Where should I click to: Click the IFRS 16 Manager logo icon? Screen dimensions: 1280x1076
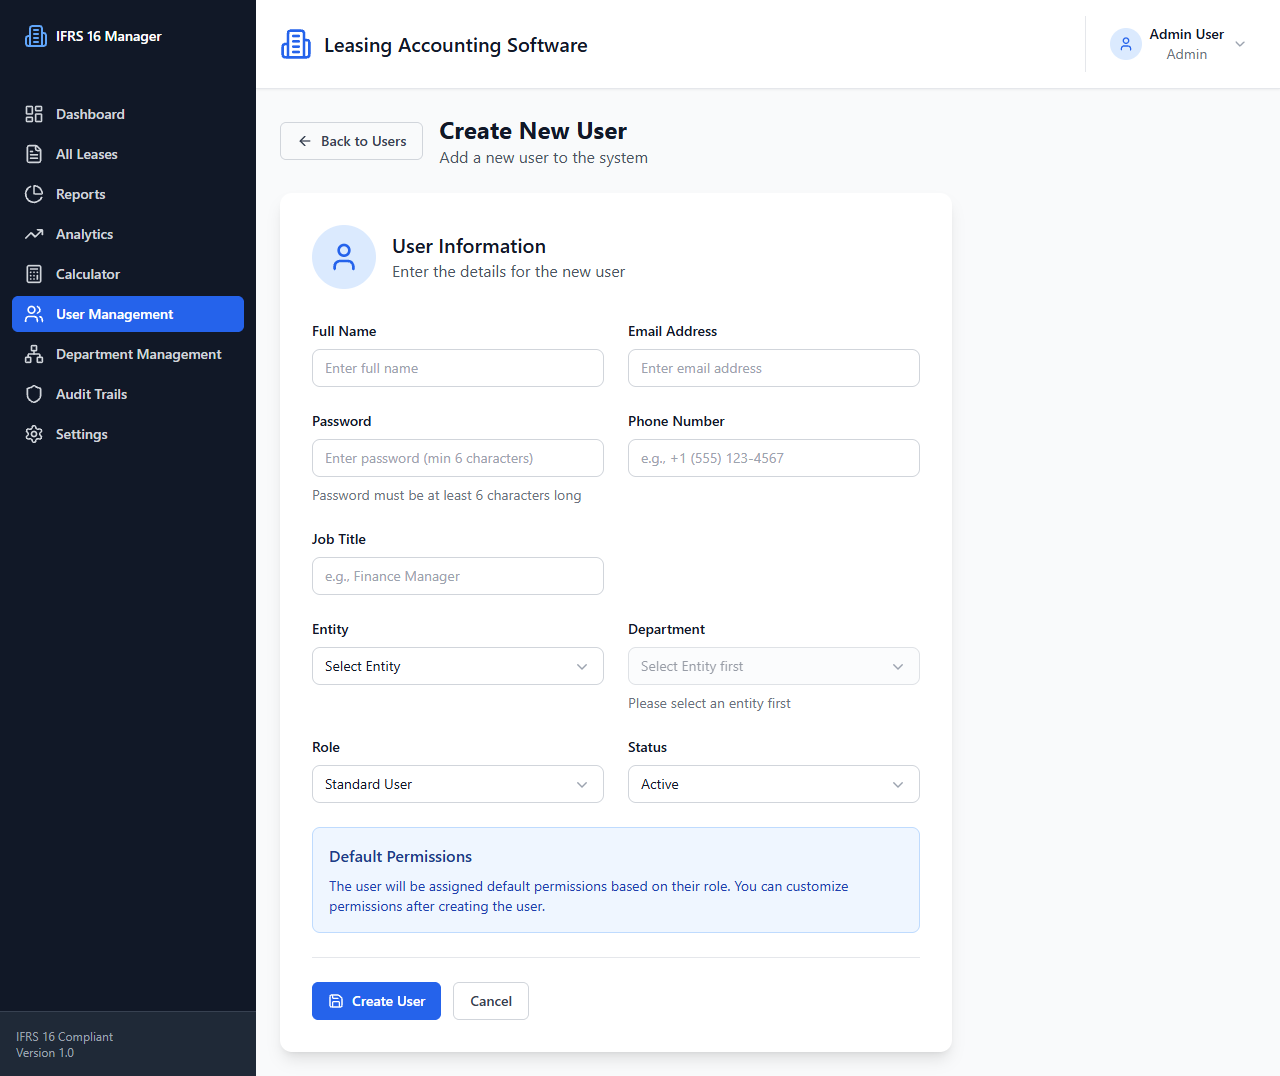[x=36, y=36]
